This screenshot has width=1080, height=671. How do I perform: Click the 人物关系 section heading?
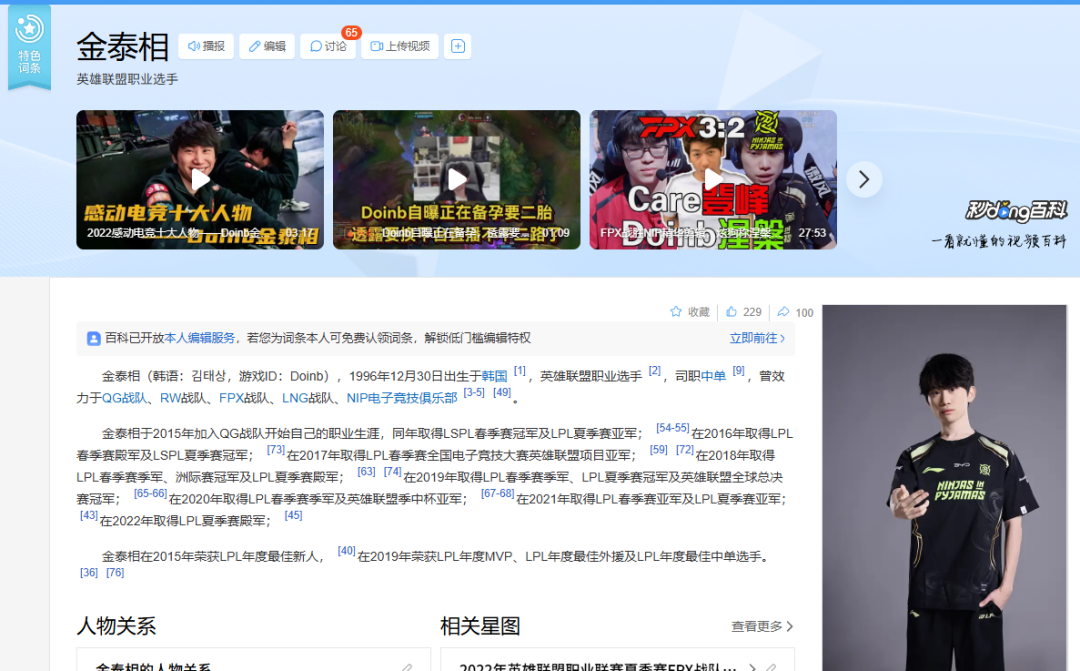point(116,626)
